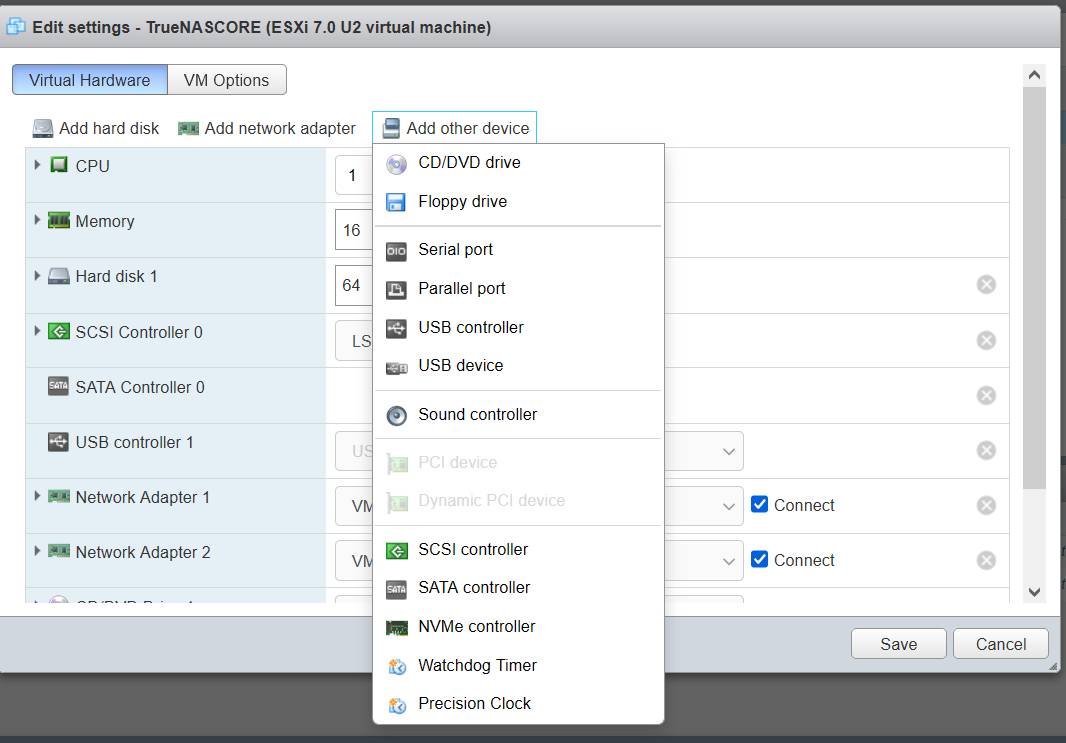This screenshot has width=1066, height=743.
Task: Click the Parallel port icon
Action: [396, 290]
